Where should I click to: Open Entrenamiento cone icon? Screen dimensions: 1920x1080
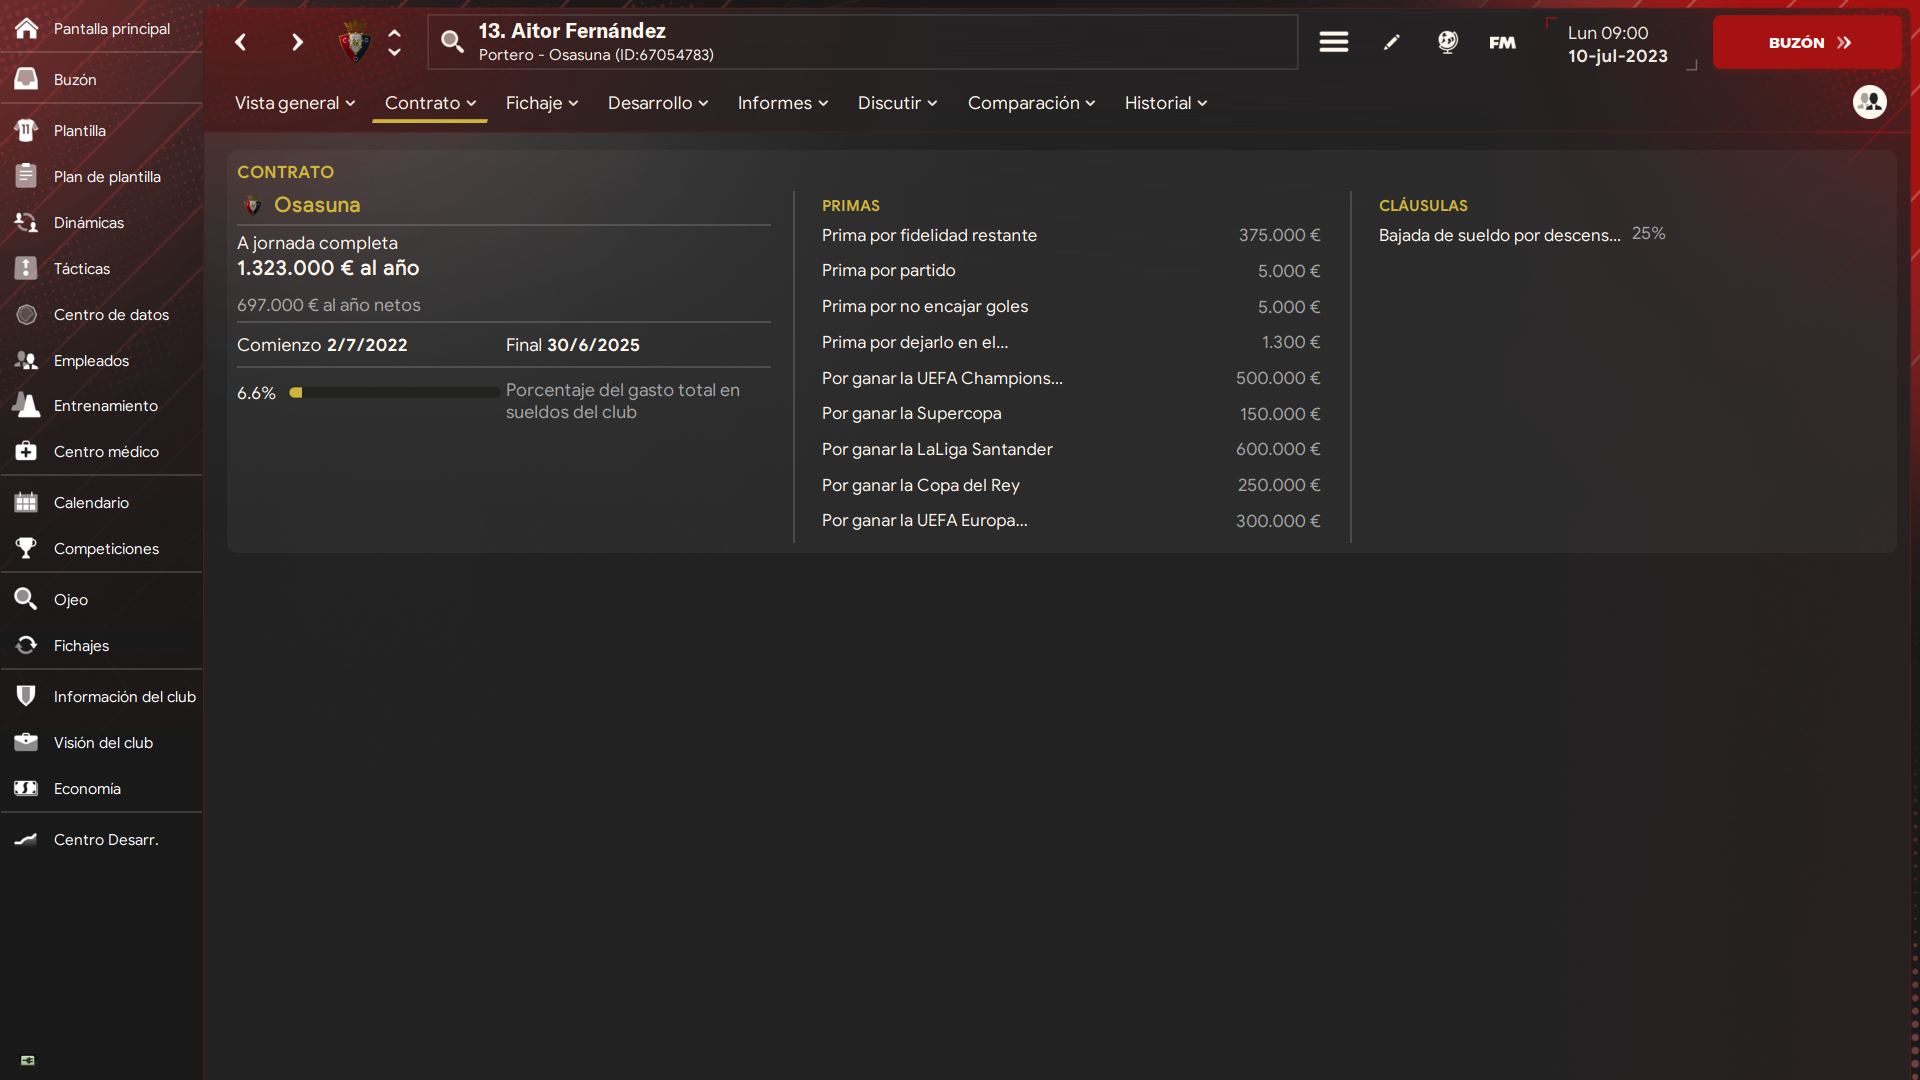click(x=26, y=405)
